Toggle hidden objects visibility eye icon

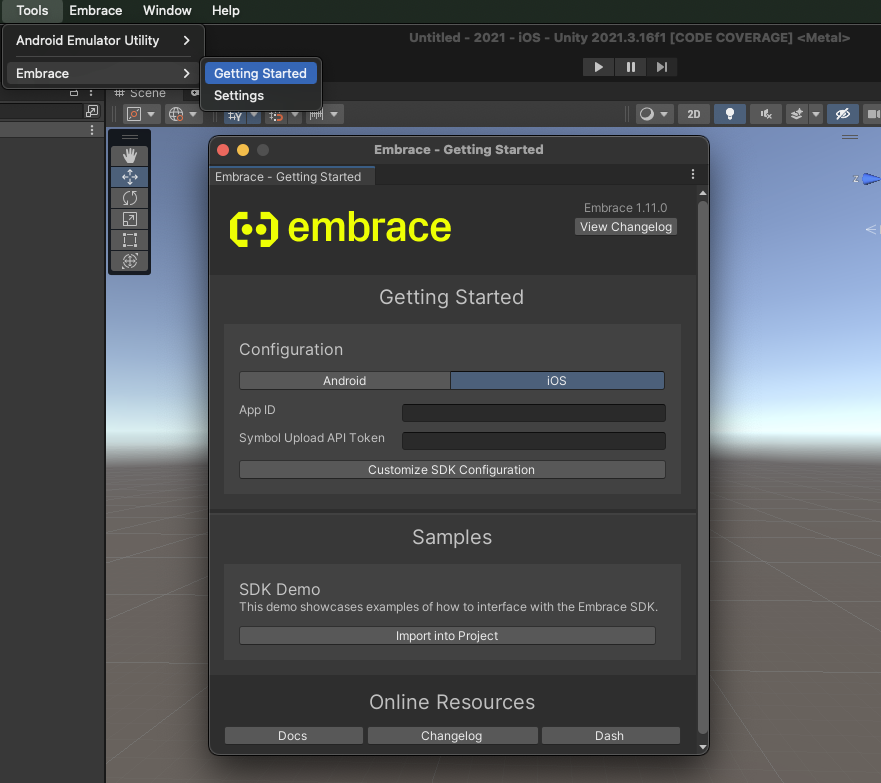[843, 115]
